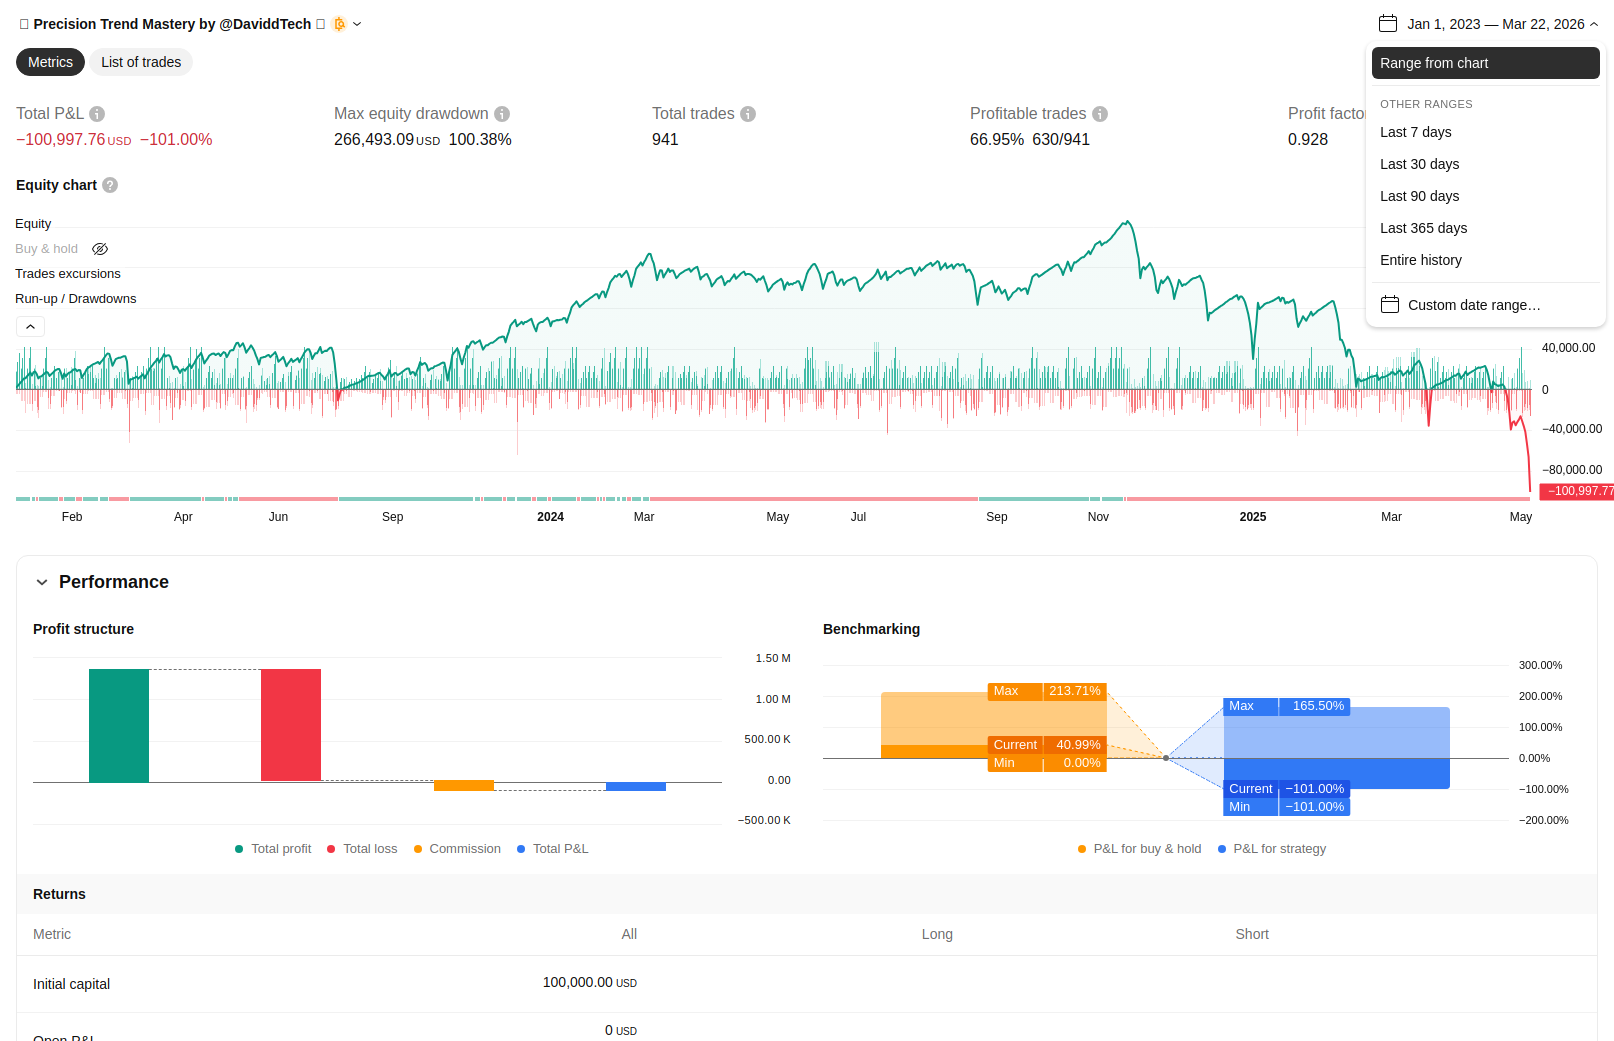Click the info icon next to Profitable trades
Viewport: 1614px width, 1041px height.
pos(1100,114)
